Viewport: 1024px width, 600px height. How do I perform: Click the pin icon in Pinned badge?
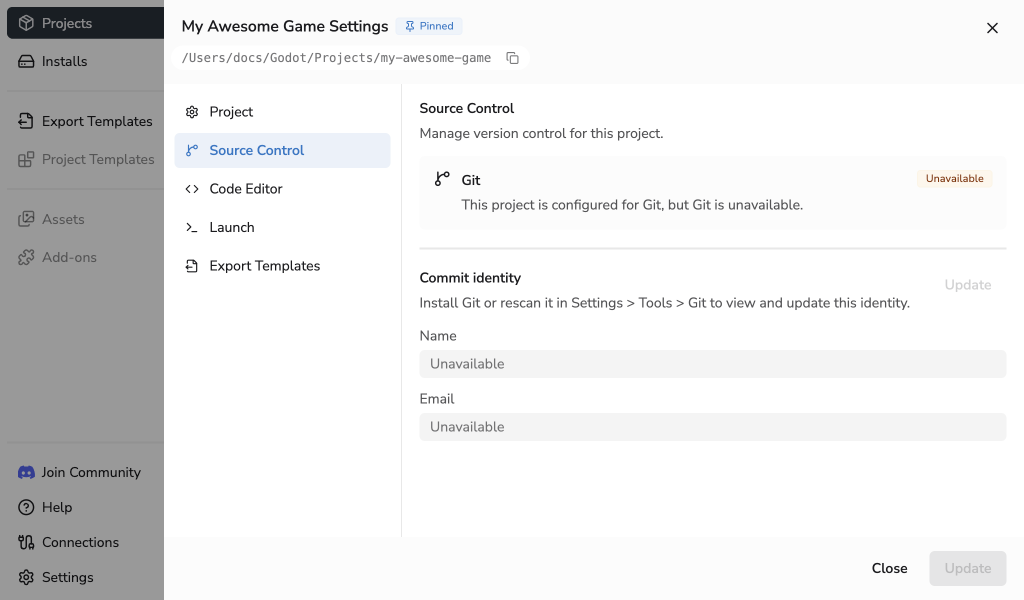coord(409,26)
